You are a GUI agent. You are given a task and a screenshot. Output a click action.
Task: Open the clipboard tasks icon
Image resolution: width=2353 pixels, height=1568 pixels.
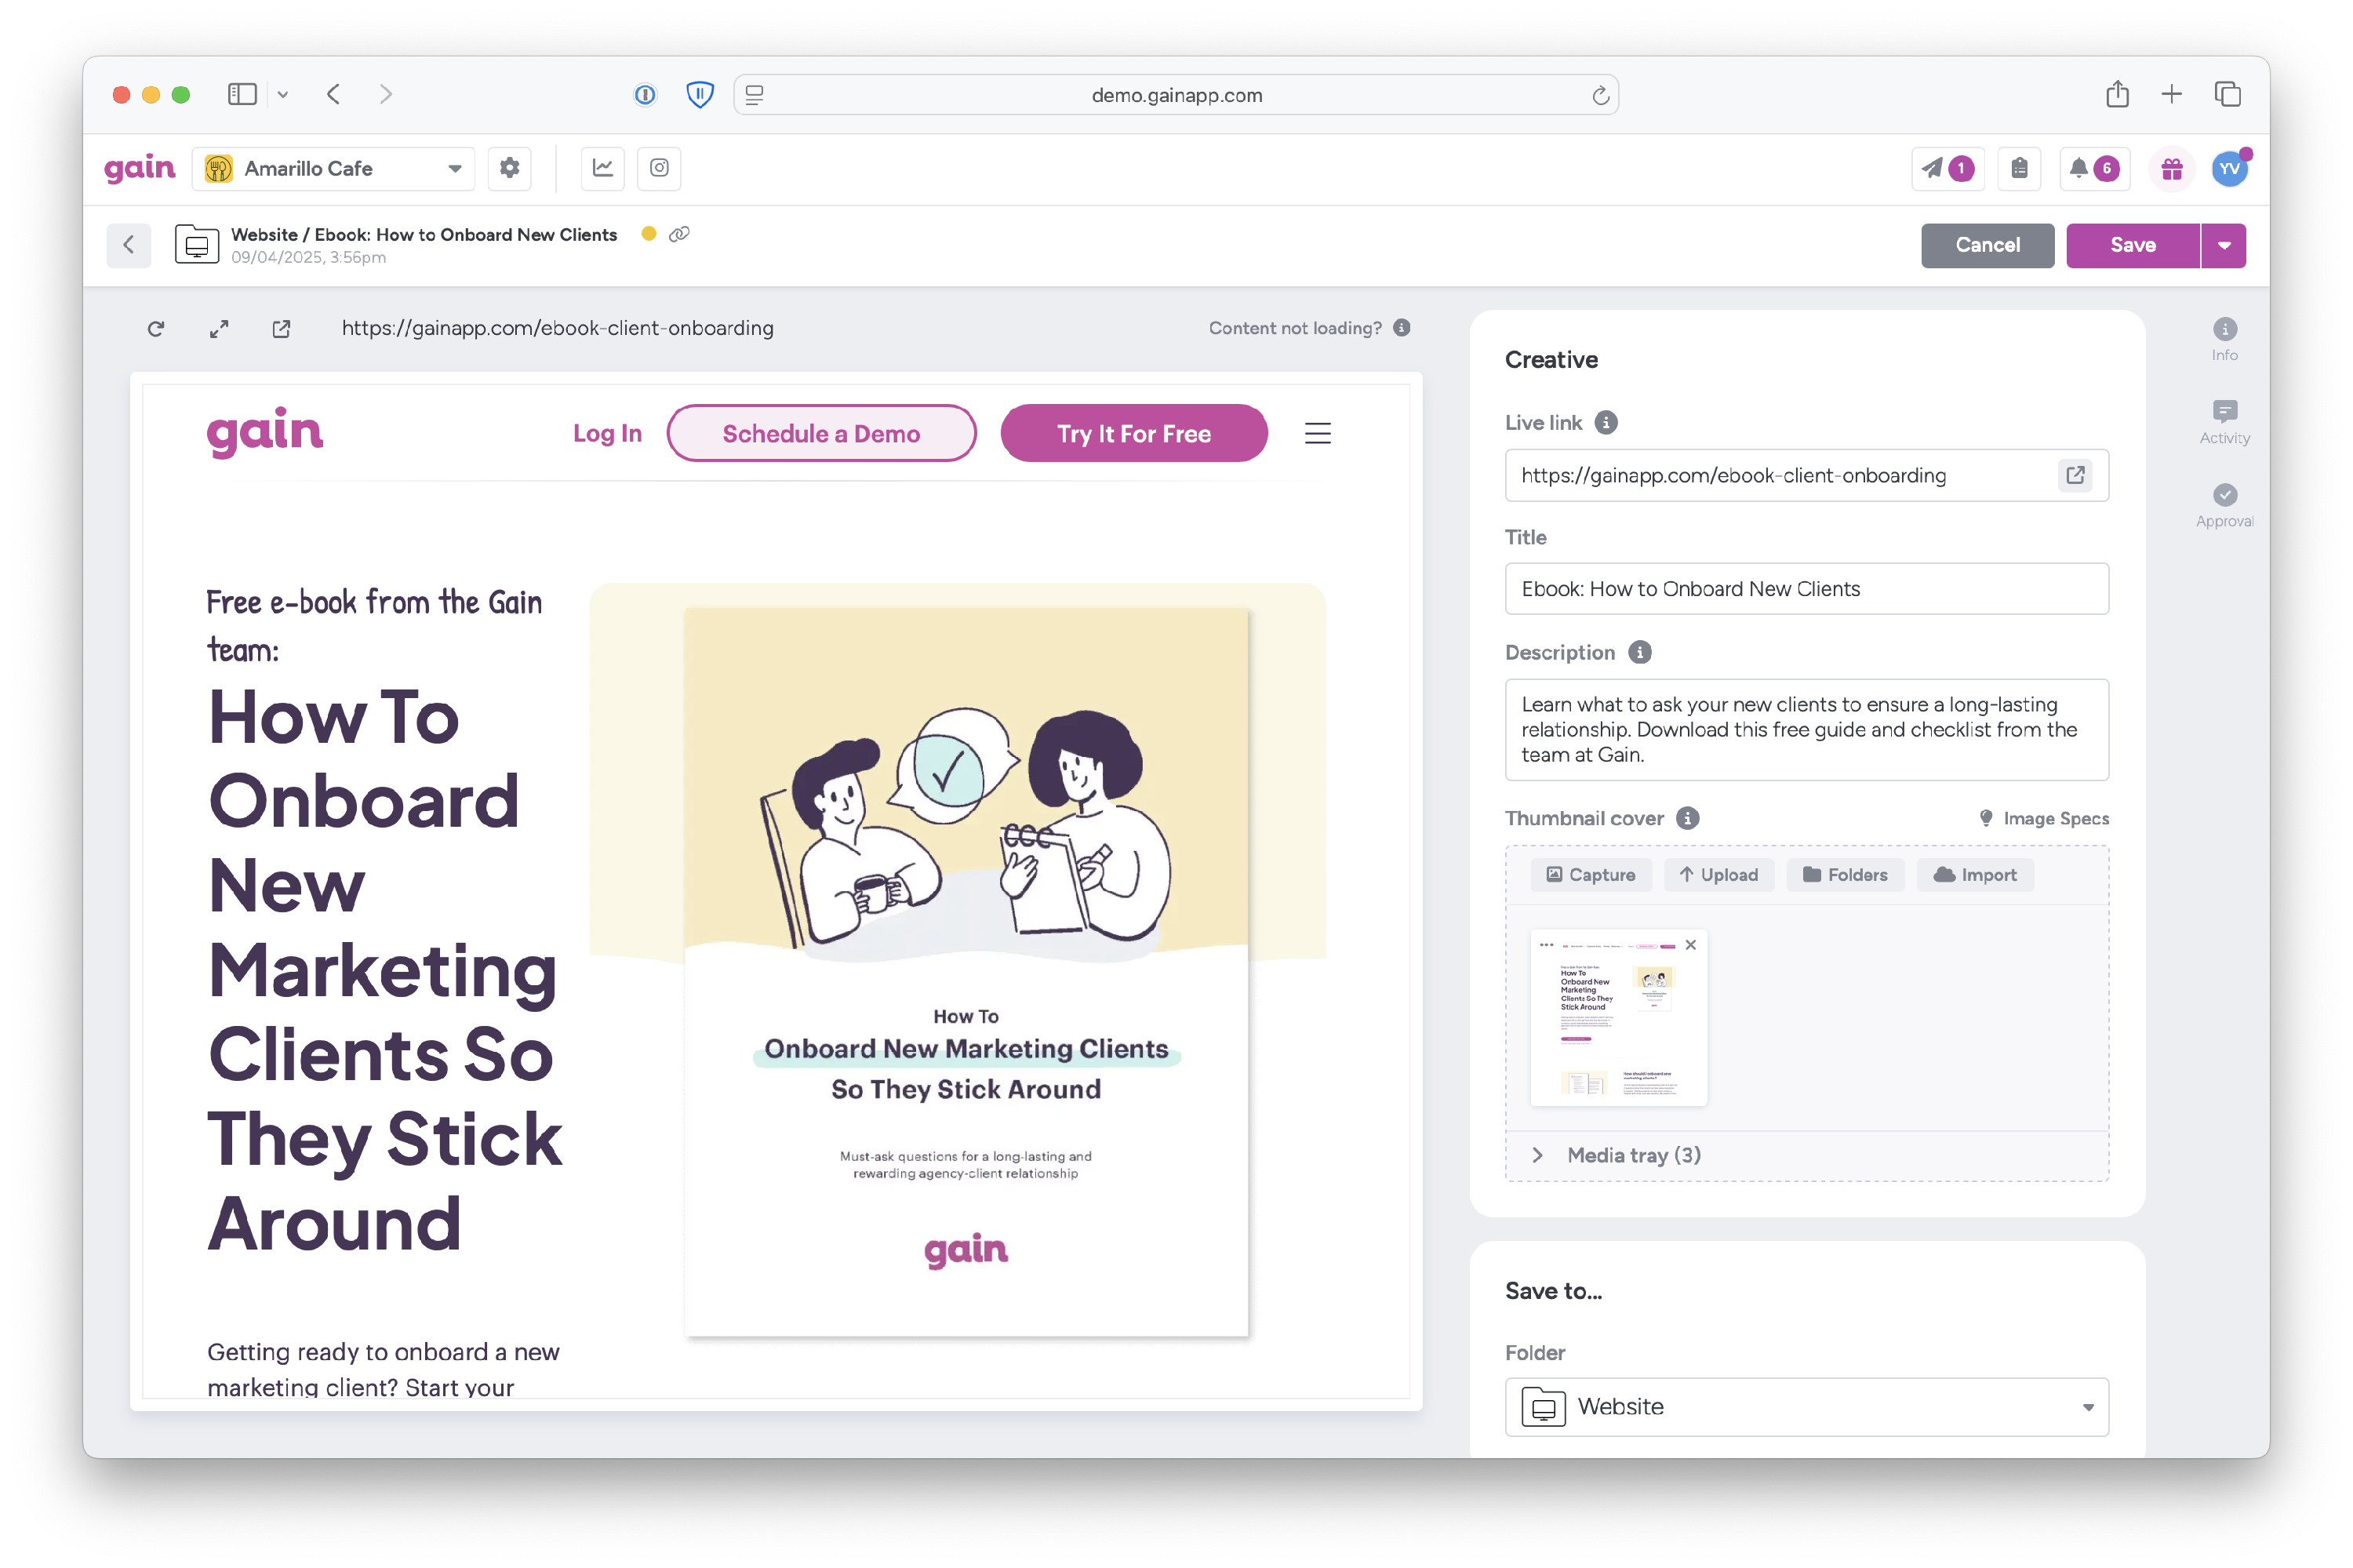point(2019,168)
